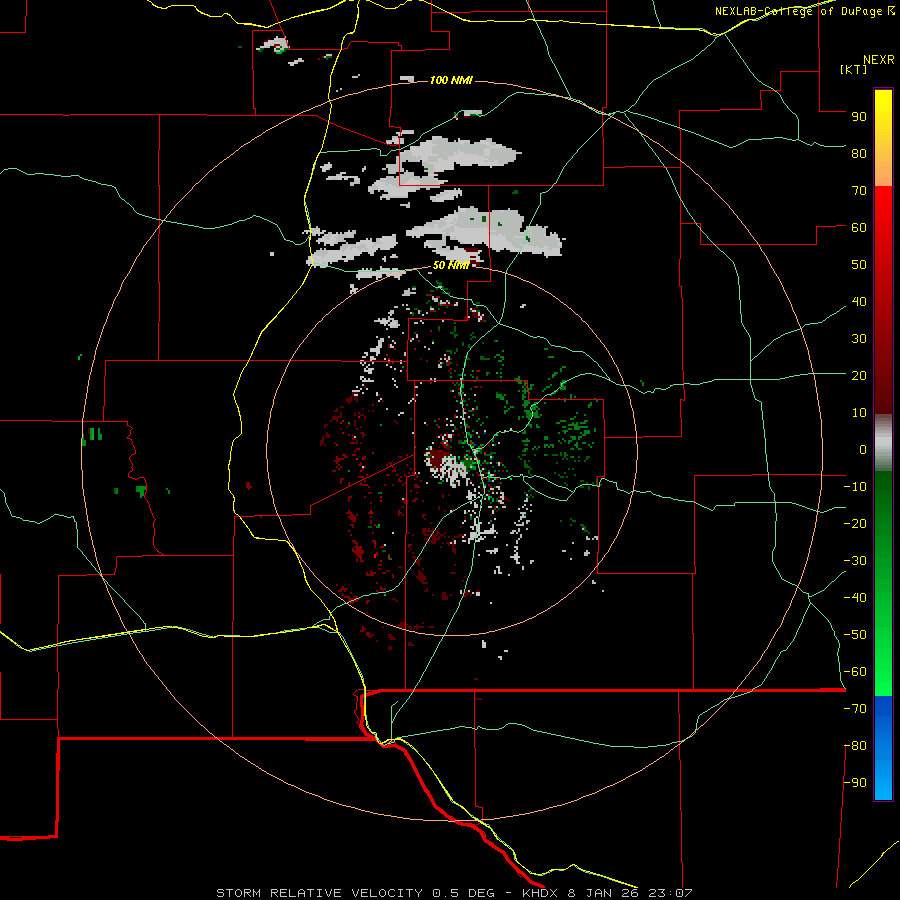Click the '0' tick label on the scale
This screenshot has width=900, height=900.
coord(863,449)
